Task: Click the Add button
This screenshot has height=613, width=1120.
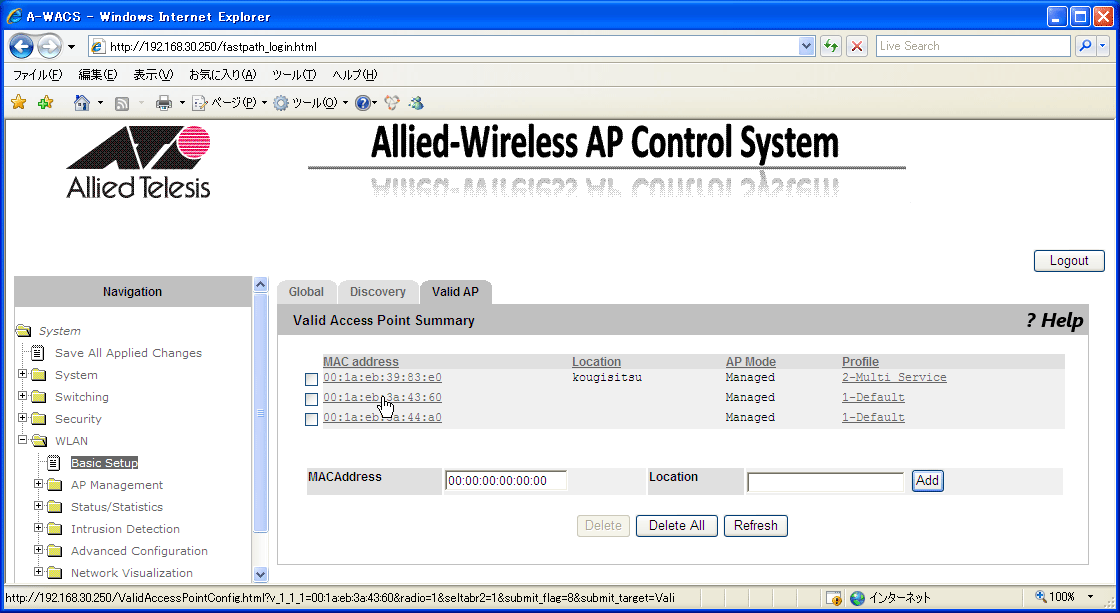Action: [x=927, y=481]
